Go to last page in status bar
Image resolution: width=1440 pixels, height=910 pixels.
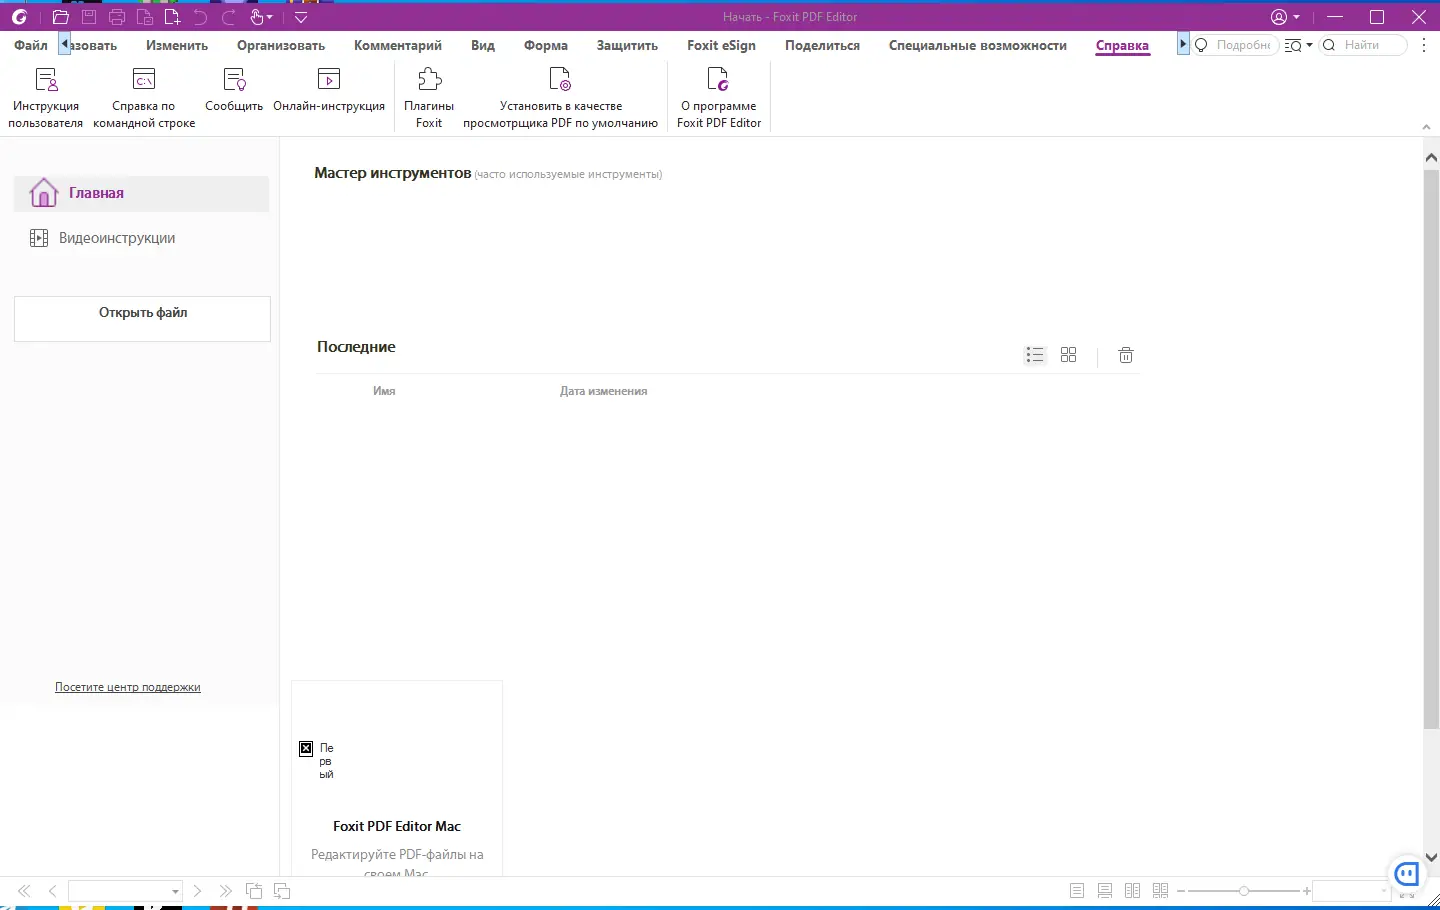pyautogui.click(x=226, y=891)
